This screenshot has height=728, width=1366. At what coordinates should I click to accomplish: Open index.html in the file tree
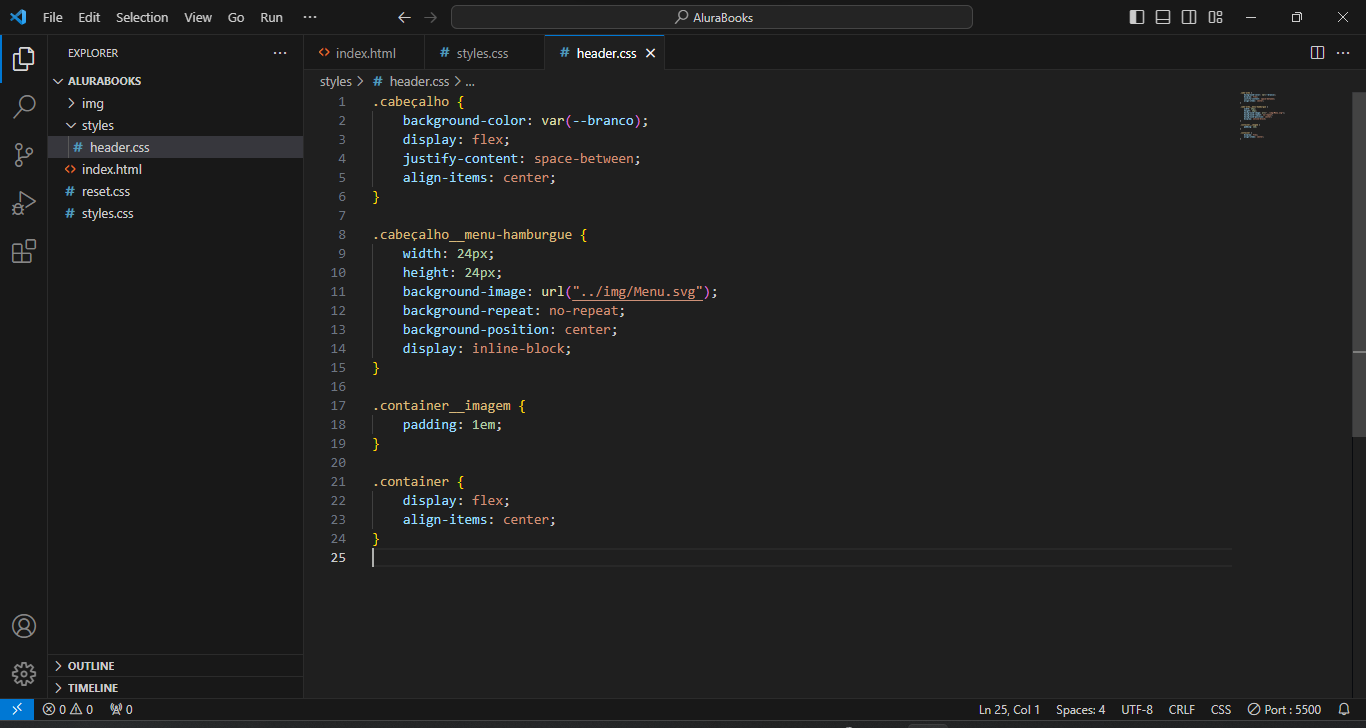pyautogui.click(x=175, y=169)
